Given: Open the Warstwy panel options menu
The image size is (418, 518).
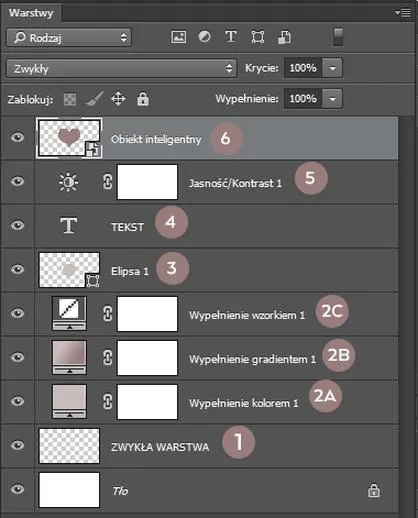Looking at the screenshot, I should [403, 13].
